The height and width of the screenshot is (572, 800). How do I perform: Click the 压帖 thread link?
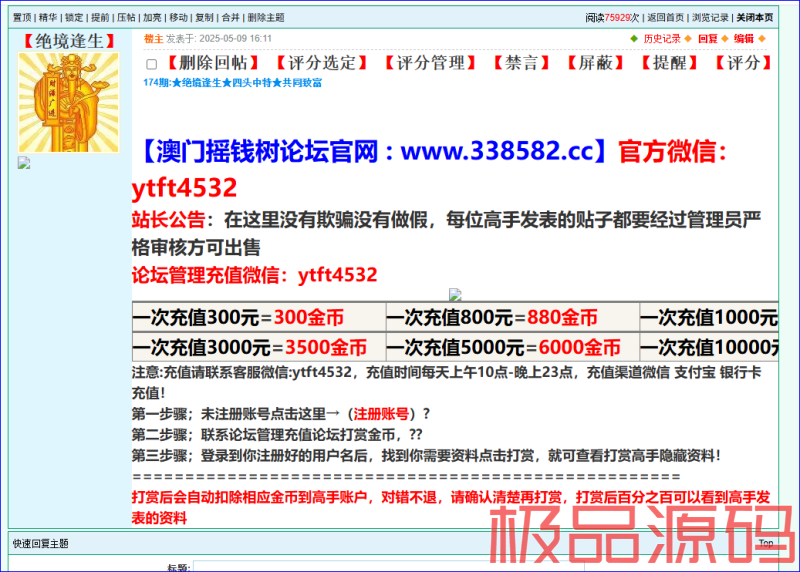pos(126,17)
